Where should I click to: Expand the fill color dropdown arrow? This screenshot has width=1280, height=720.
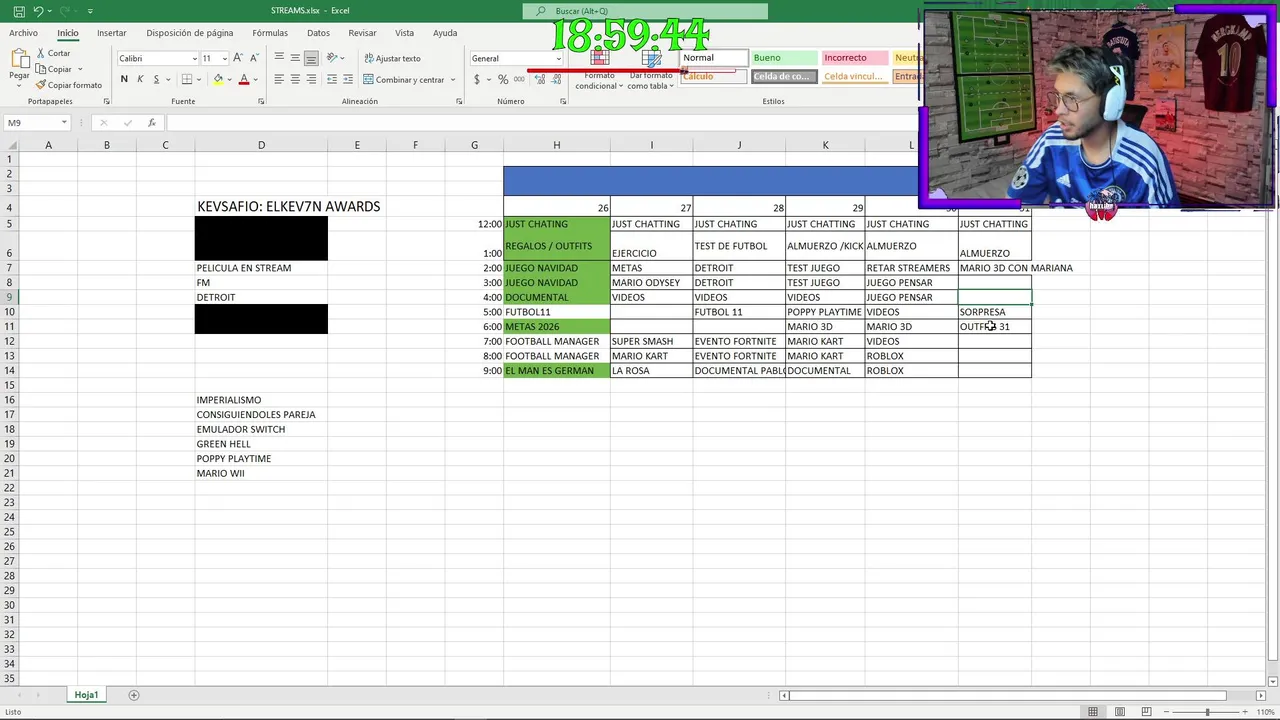point(229,80)
